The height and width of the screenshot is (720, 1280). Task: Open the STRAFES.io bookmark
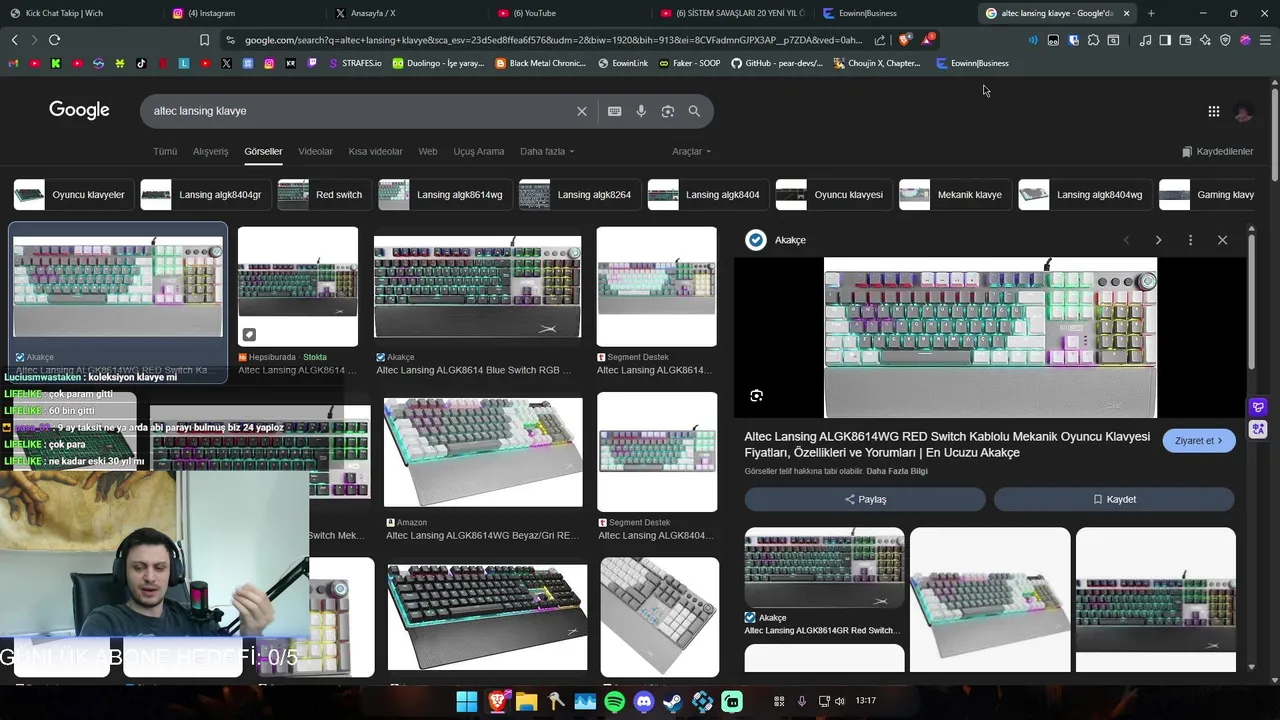click(353, 63)
